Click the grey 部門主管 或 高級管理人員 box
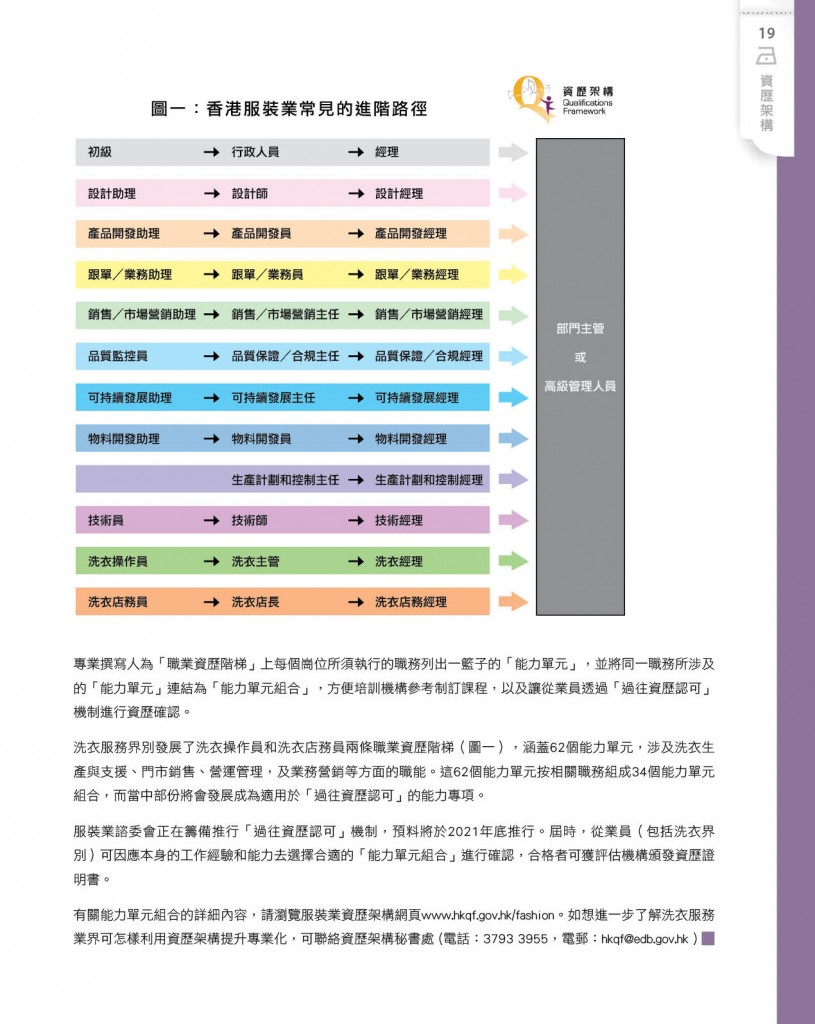The width and height of the screenshot is (815, 1024). click(x=580, y=376)
